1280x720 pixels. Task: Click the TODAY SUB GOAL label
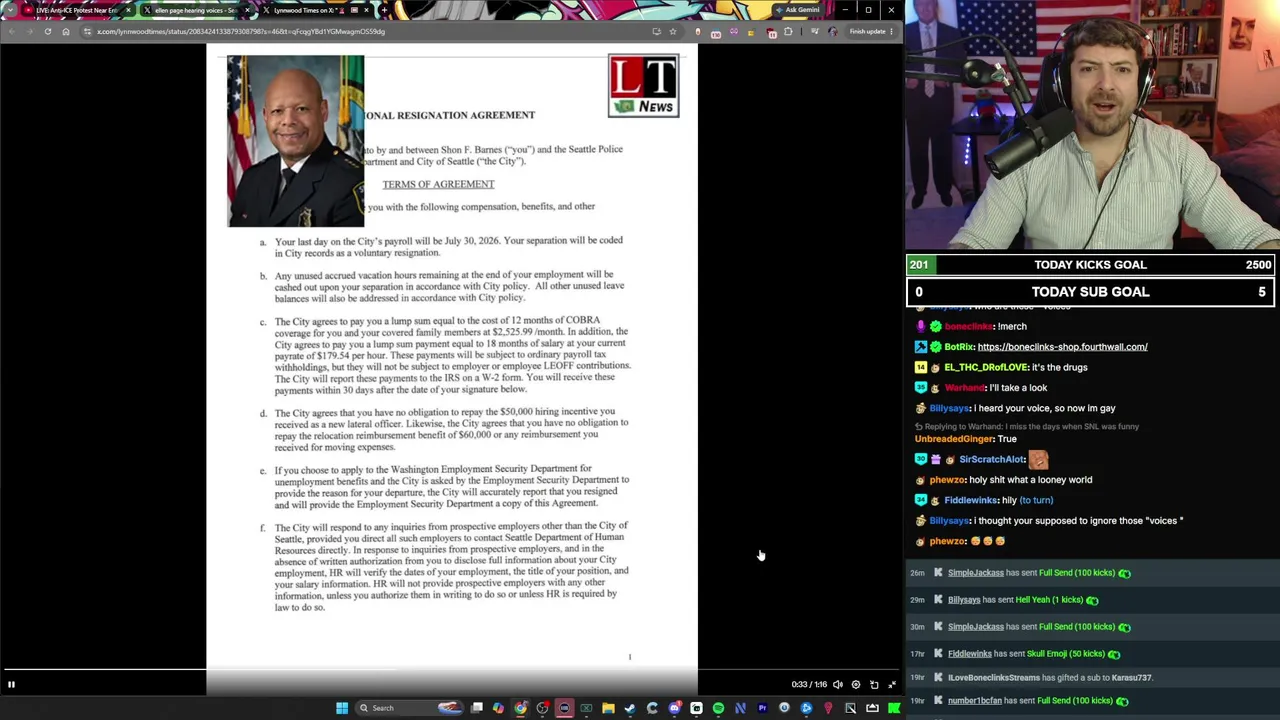[1090, 292]
